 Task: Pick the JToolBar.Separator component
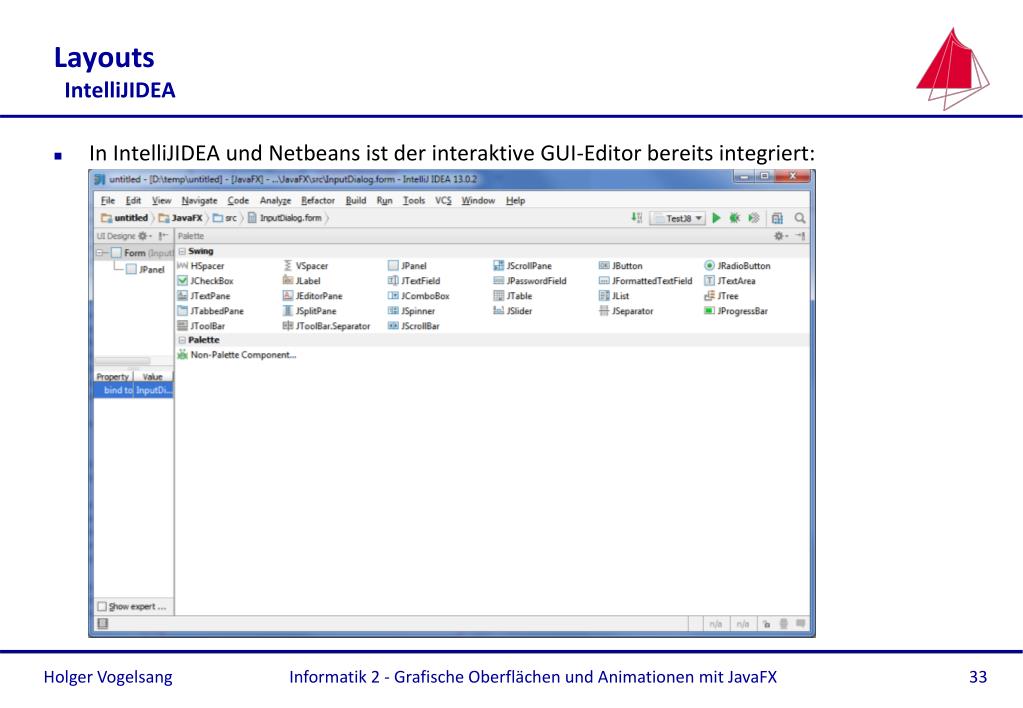click(327, 326)
